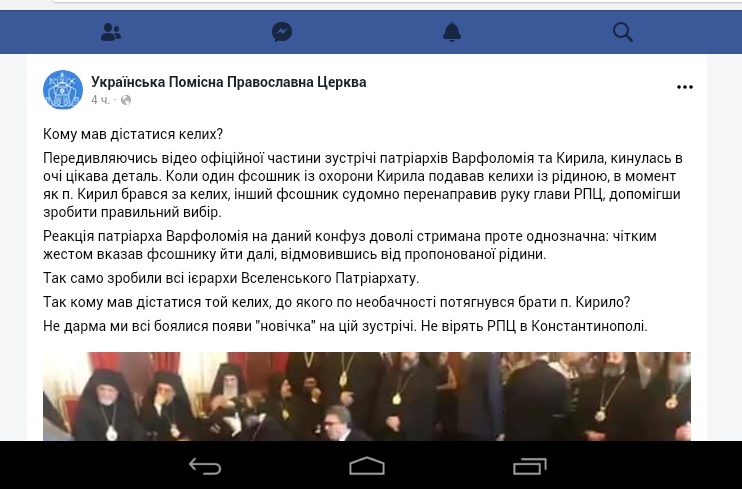Open the page's round blue avatar

click(63, 90)
